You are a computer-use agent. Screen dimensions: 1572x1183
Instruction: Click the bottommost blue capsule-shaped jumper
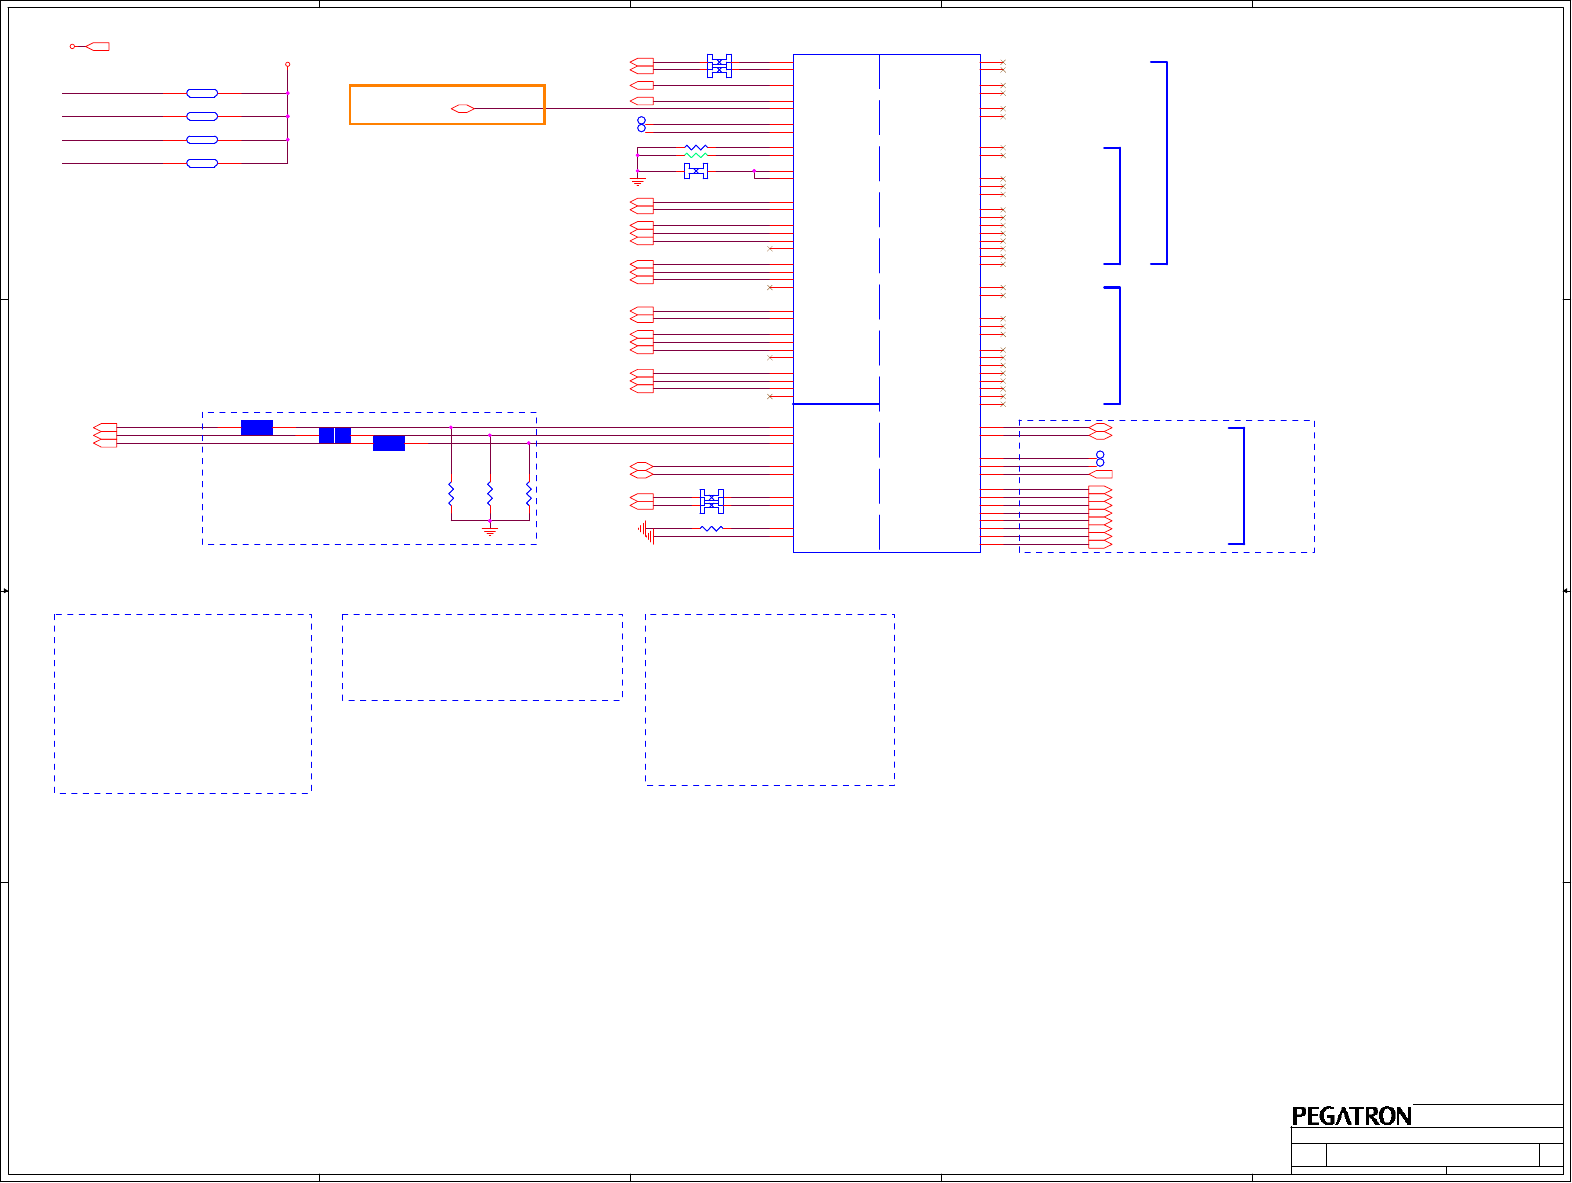click(202, 163)
